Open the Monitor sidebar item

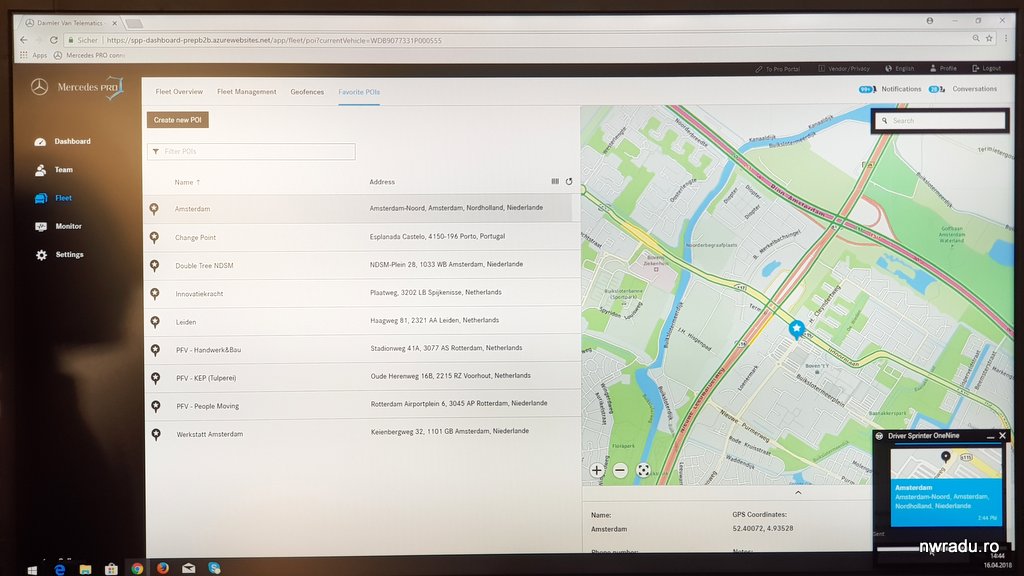(x=58, y=227)
